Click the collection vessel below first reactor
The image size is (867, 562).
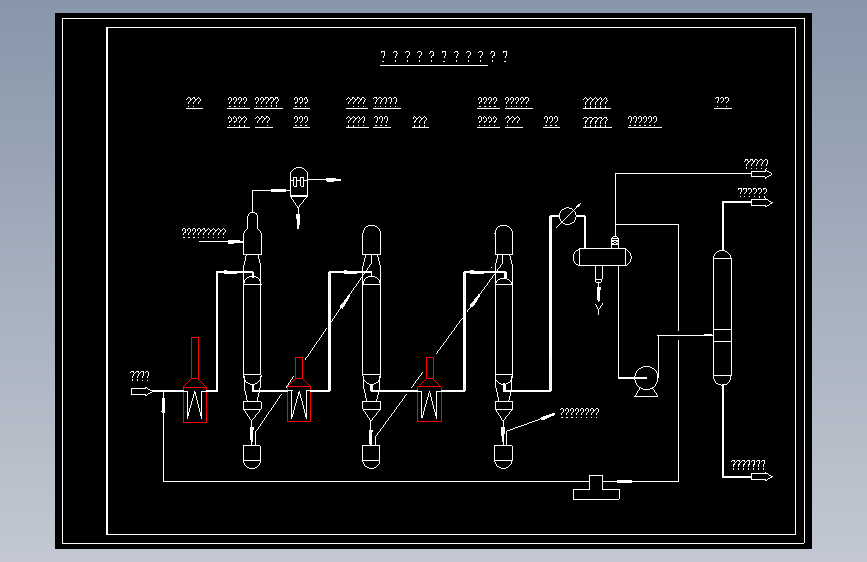pos(252,457)
